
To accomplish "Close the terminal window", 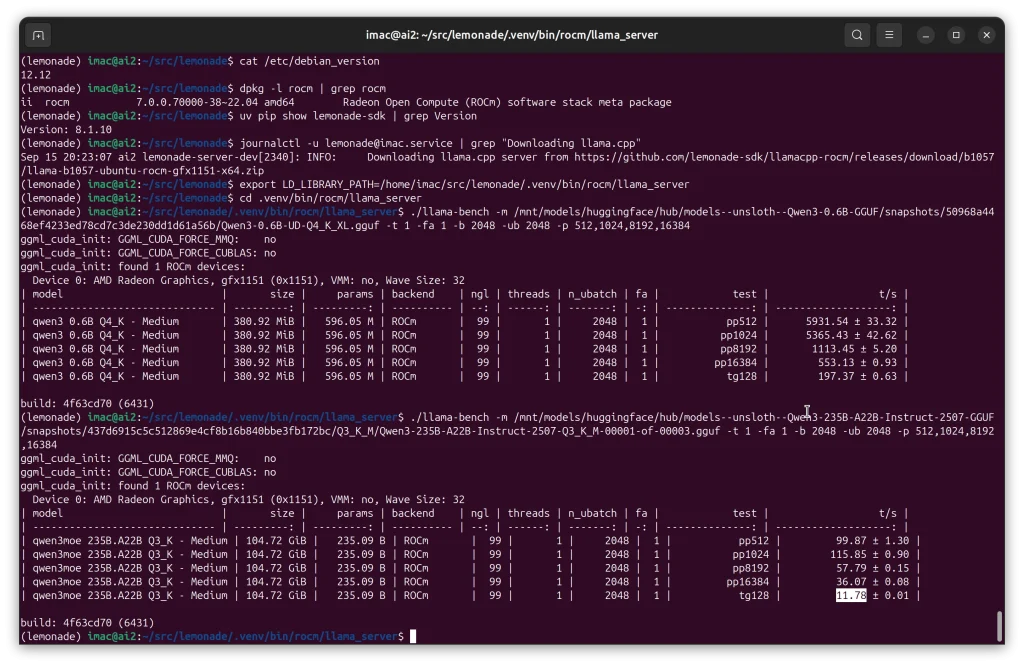I will pyautogui.click(x=987, y=35).
